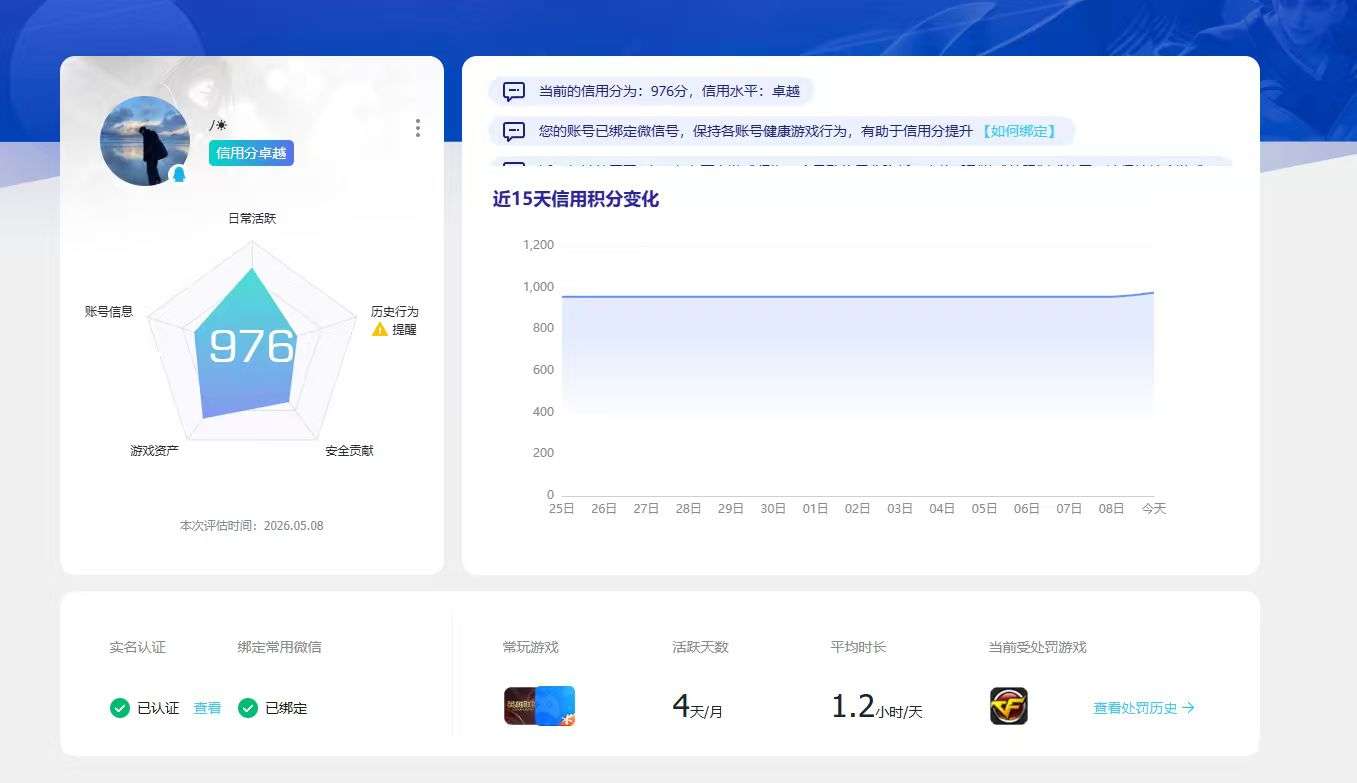
Task: Click the green check icon beside 已认证
Action: pyautogui.click(x=120, y=708)
